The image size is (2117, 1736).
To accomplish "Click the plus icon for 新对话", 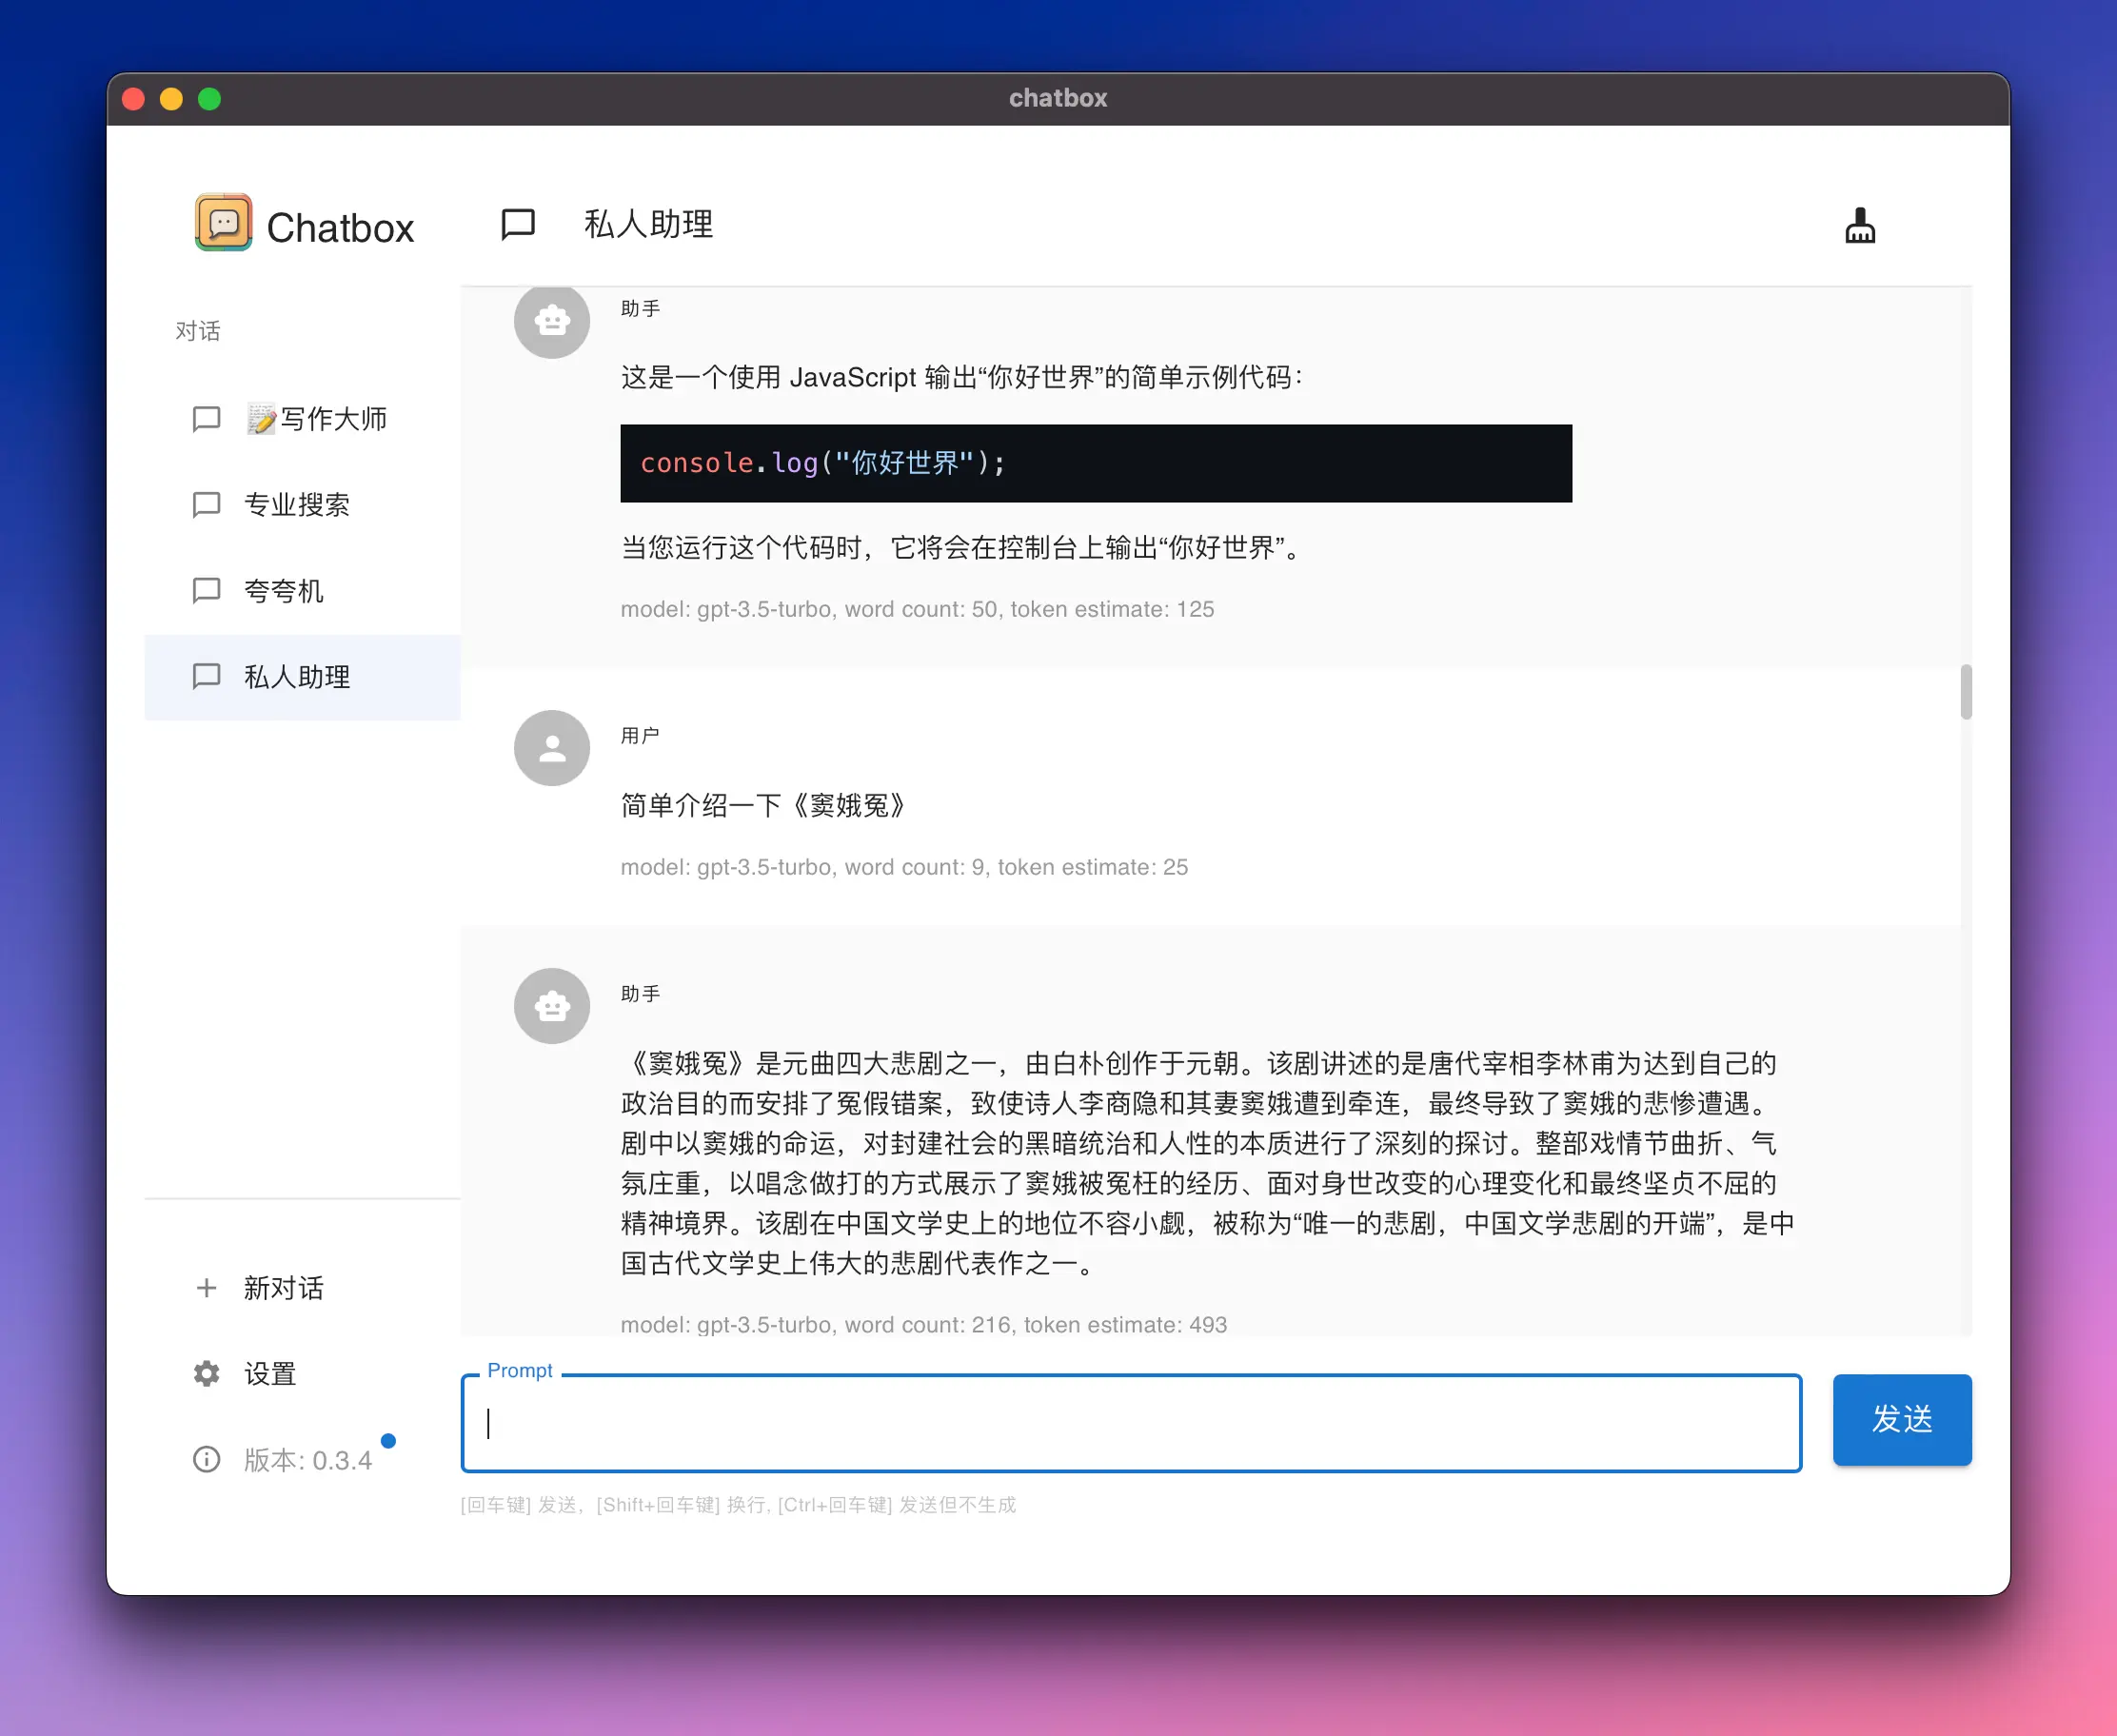I will (207, 1288).
